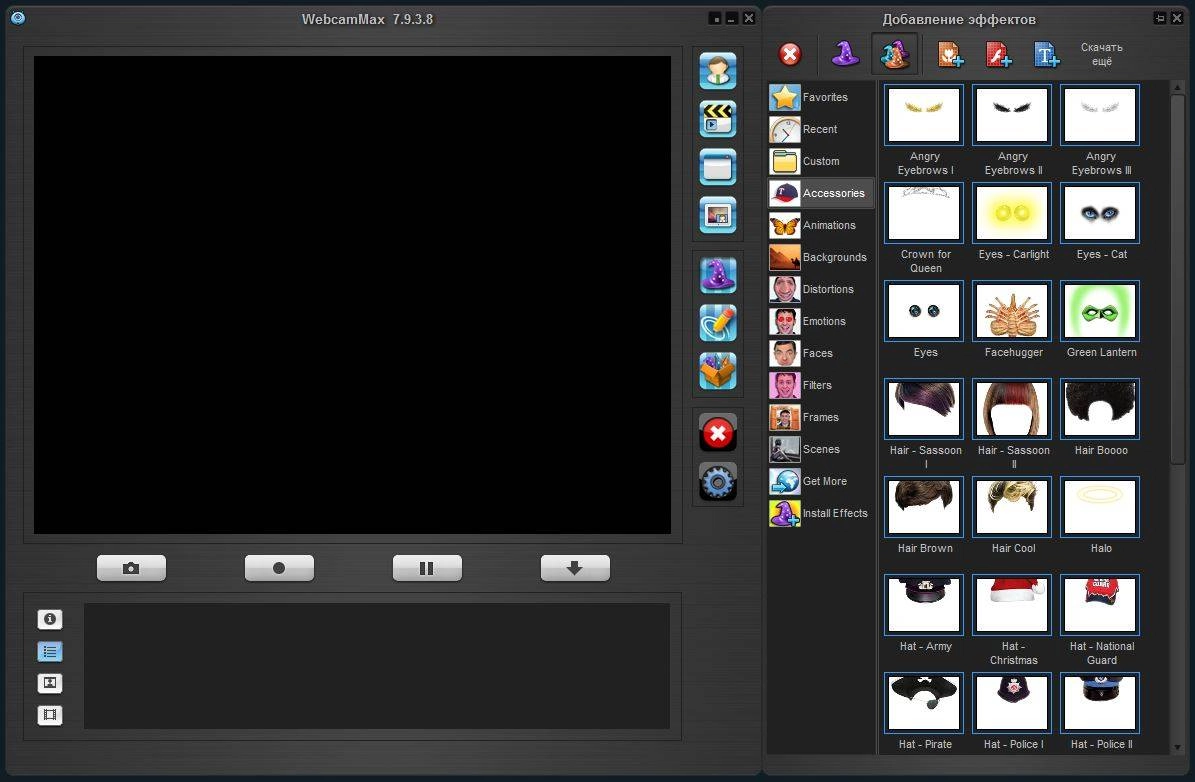
Task: Apply the Eyes - Cat effect
Action: point(1100,213)
